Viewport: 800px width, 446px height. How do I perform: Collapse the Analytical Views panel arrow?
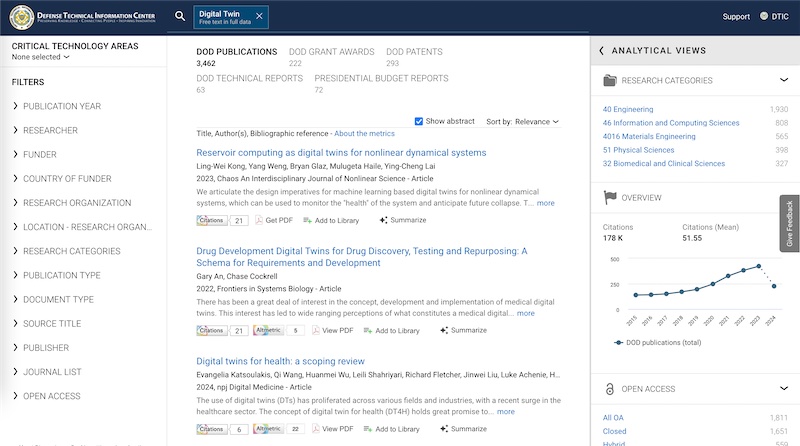pyautogui.click(x=601, y=51)
